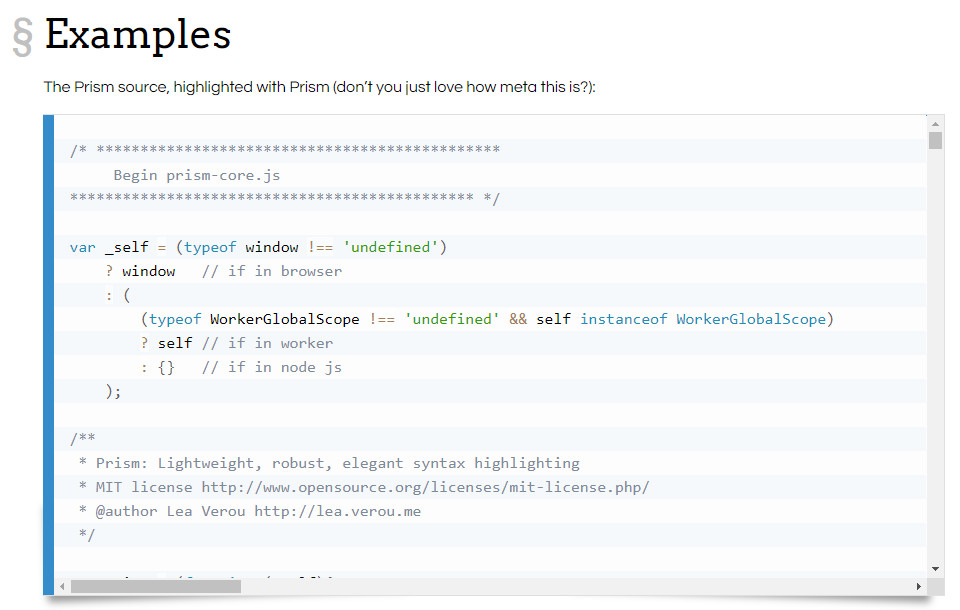
Task: Click the vertical scrollbar thumb
Action: pos(935,140)
